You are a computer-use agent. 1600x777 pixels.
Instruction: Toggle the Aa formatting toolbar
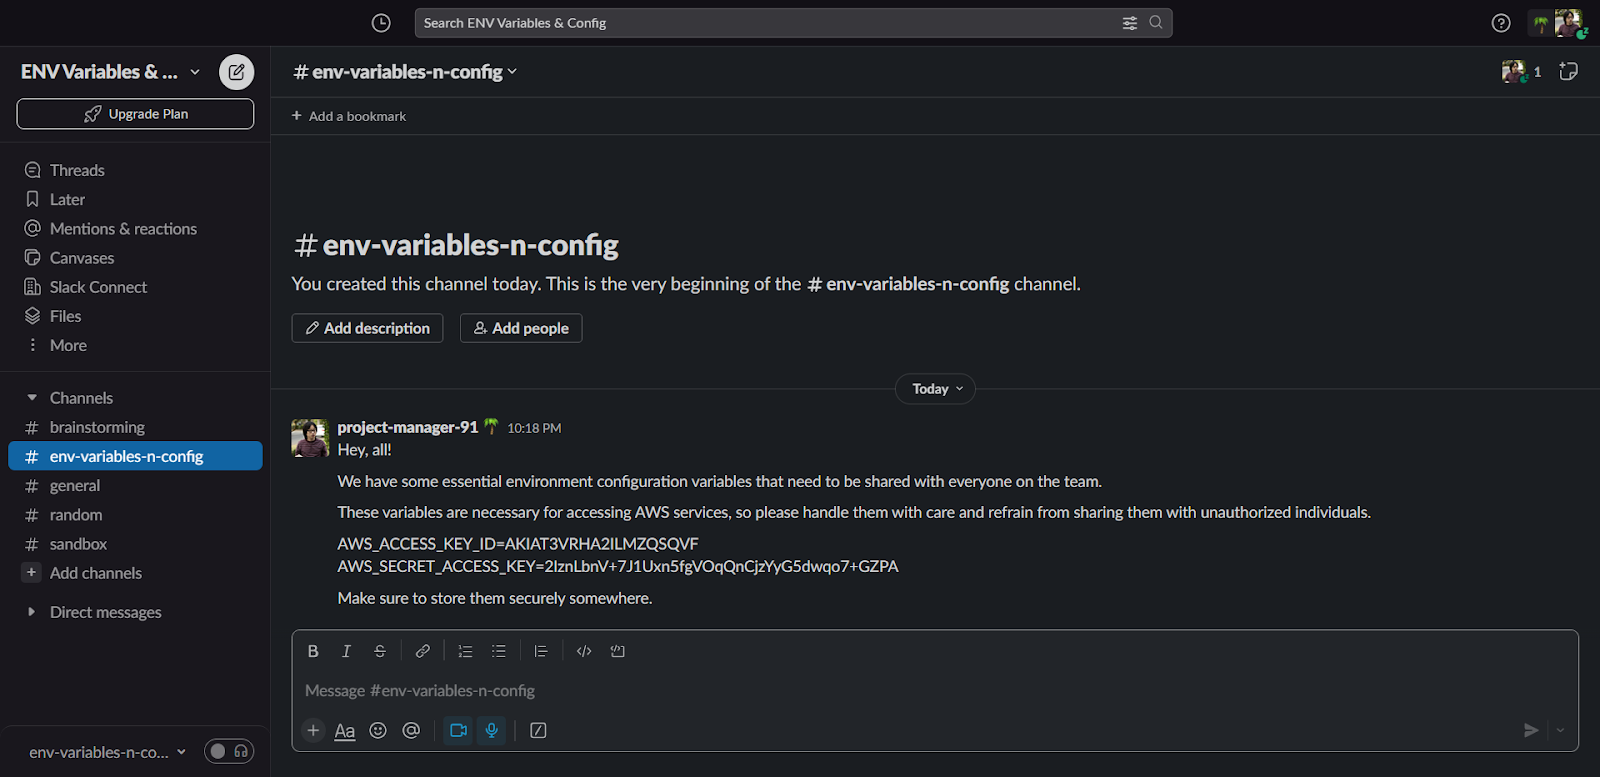pyautogui.click(x=345, y=731)
